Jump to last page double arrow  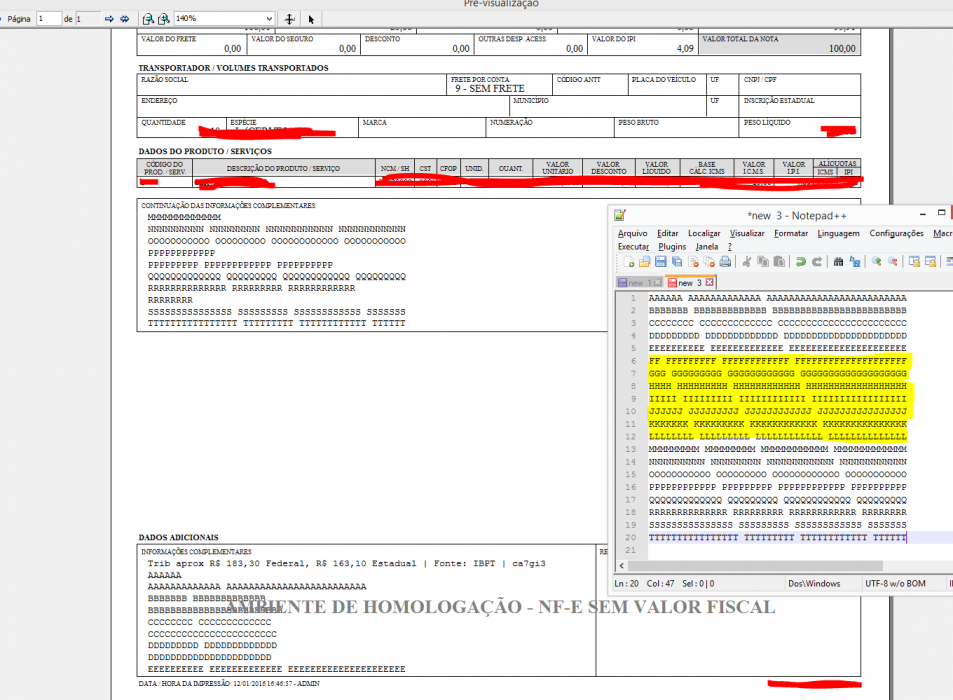point(125,19)
